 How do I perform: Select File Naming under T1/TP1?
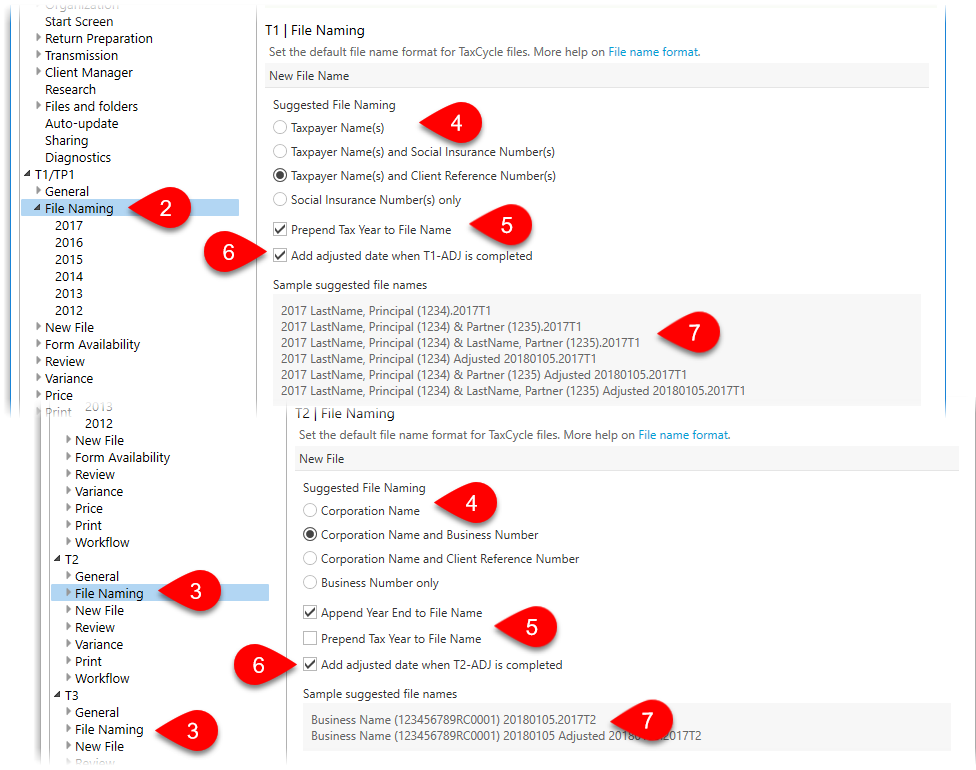79,208
